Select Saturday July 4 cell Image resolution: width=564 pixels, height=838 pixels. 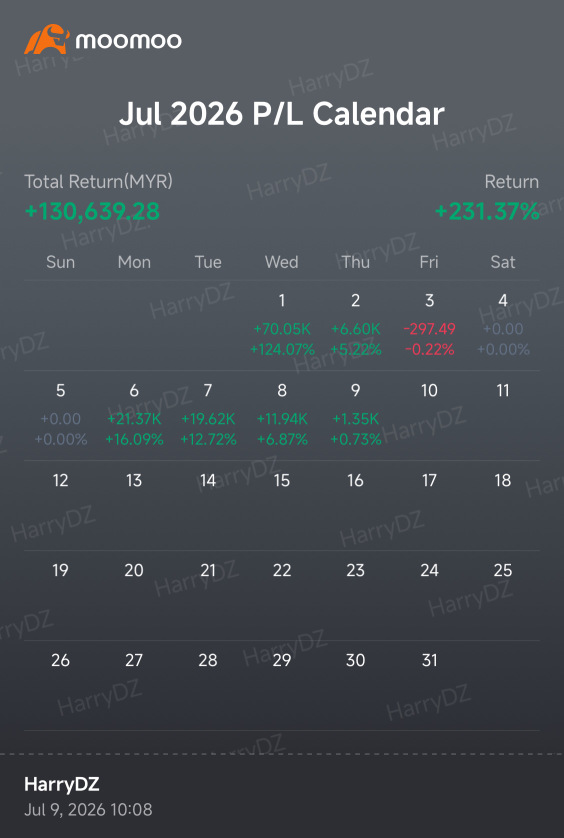[x=503, y=325]
